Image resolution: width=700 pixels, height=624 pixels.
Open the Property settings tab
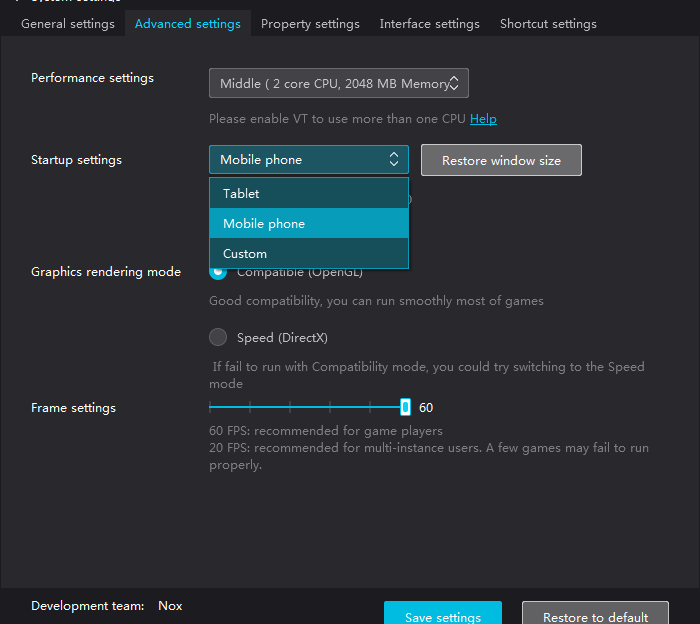[x=310, y=23]
